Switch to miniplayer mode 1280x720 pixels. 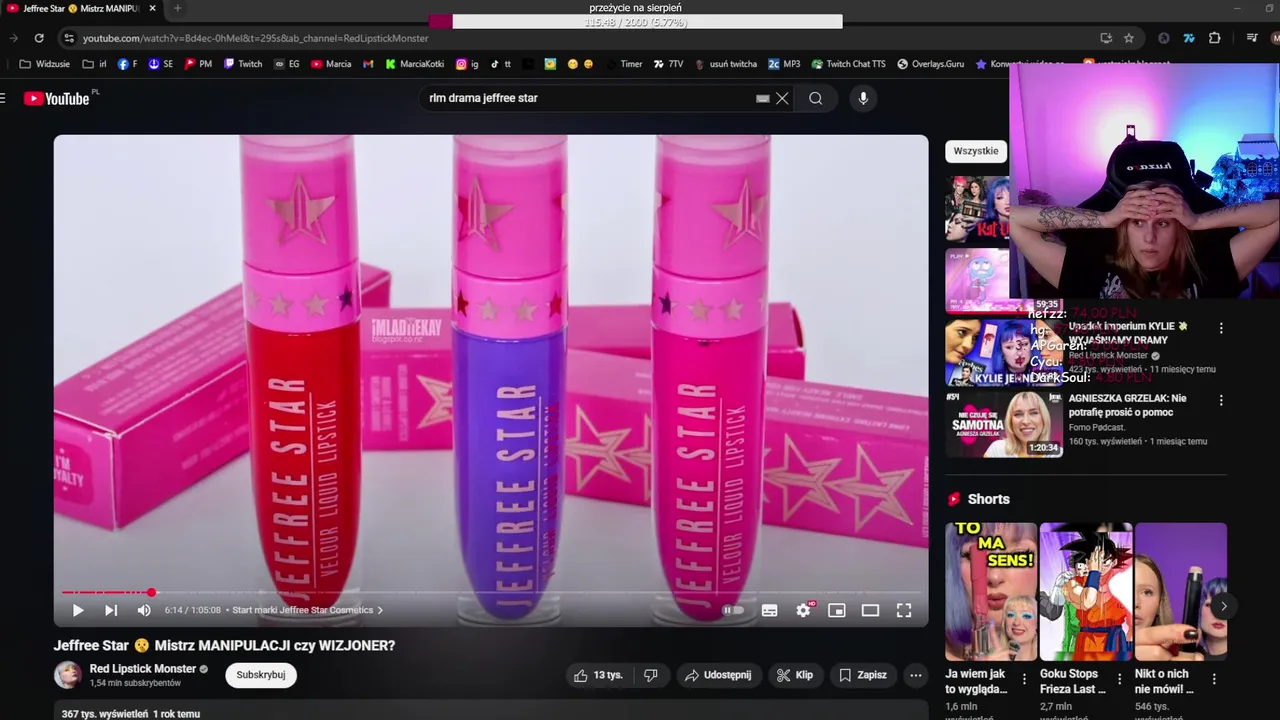837,610
